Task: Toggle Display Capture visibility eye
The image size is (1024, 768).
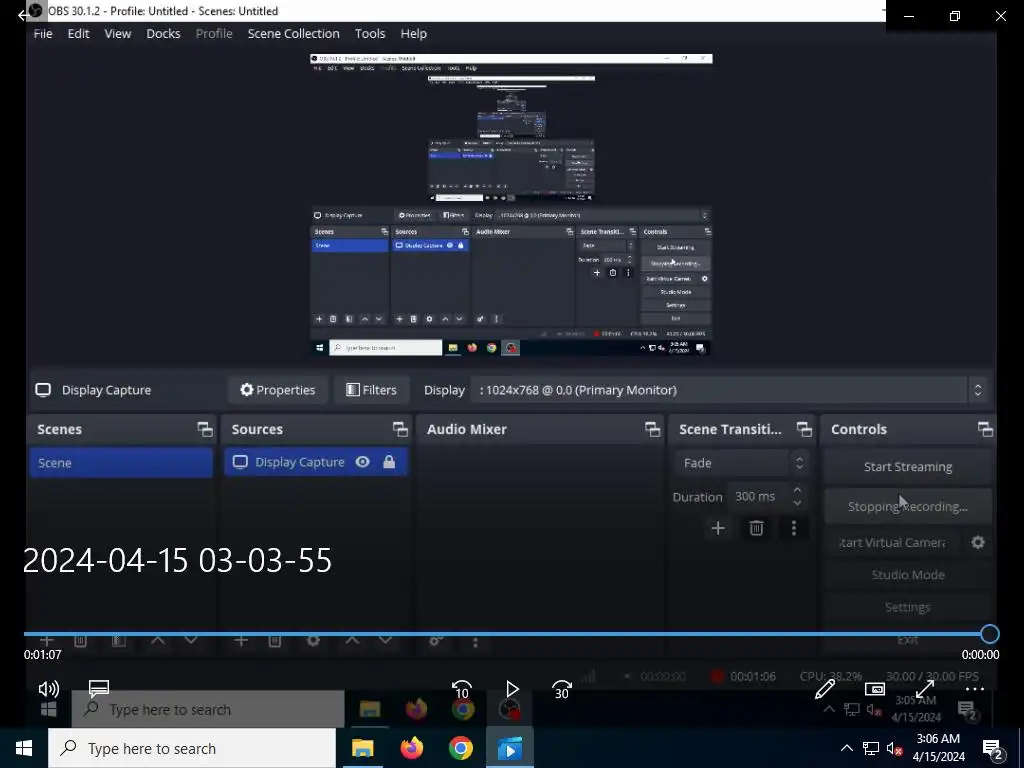Action: 362,462
